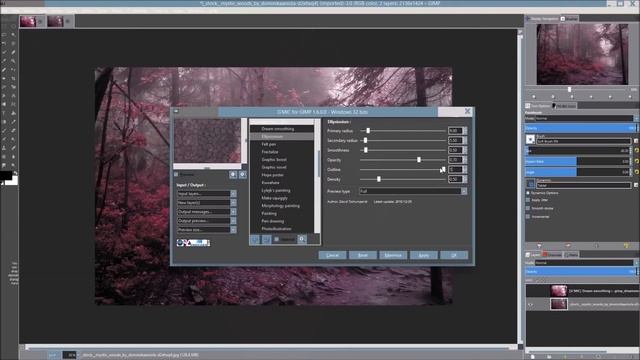
Task: Select the Text tool in toolbox
Action: point(4,113)
